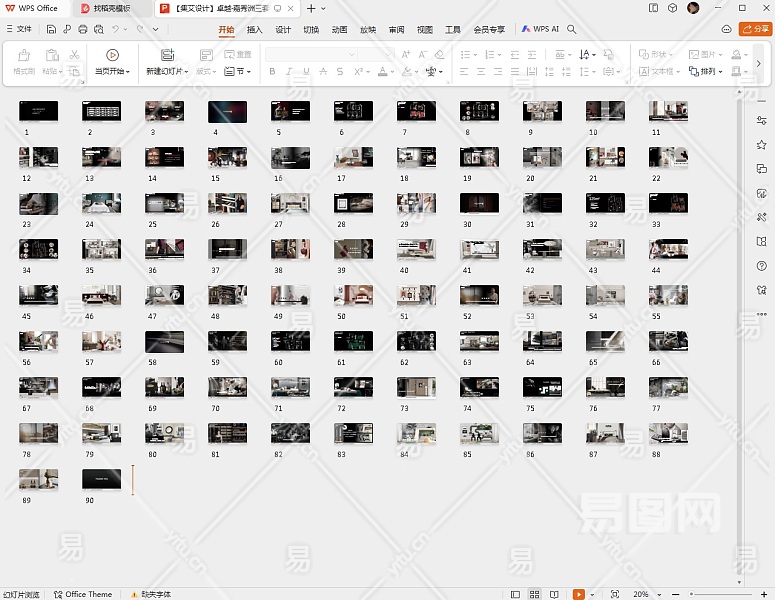This screenshot has height=600, width=775.
Task: Click the print icon in quick access toolbar
Action: click(x=83, y=30)
